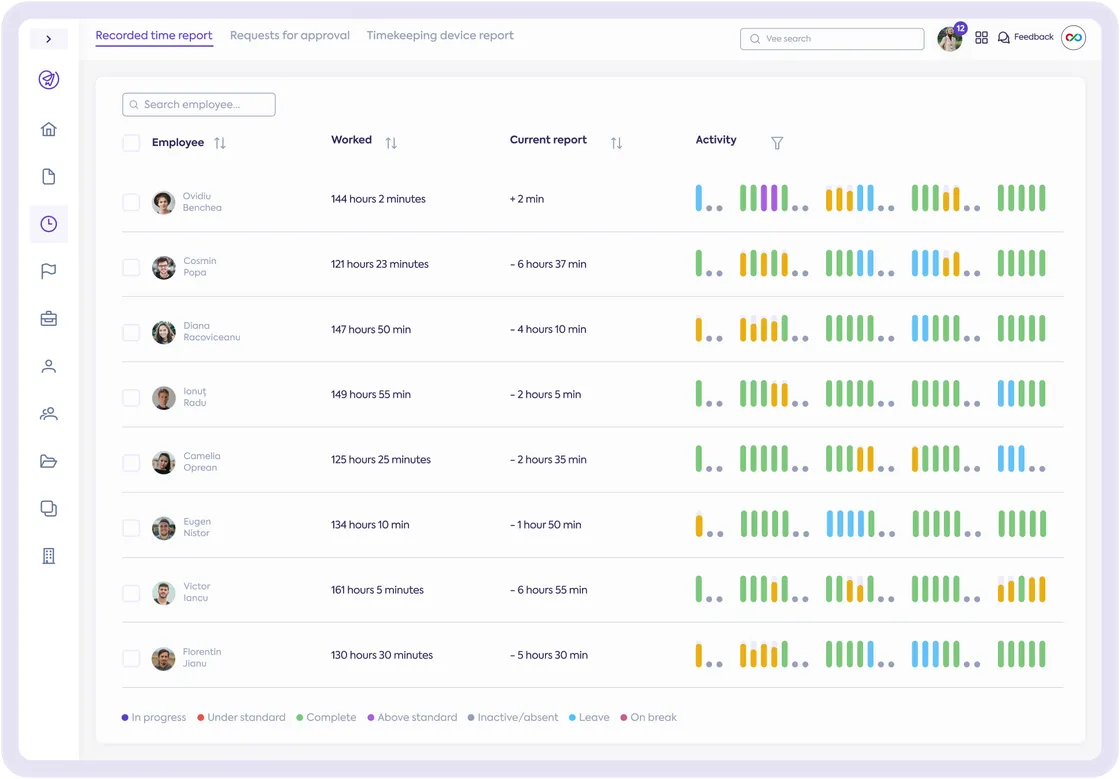The width and height of the screenshot is (1120, 779).
Task: Tick checkbox for Eugen Nistor
Action: point(131,528)
